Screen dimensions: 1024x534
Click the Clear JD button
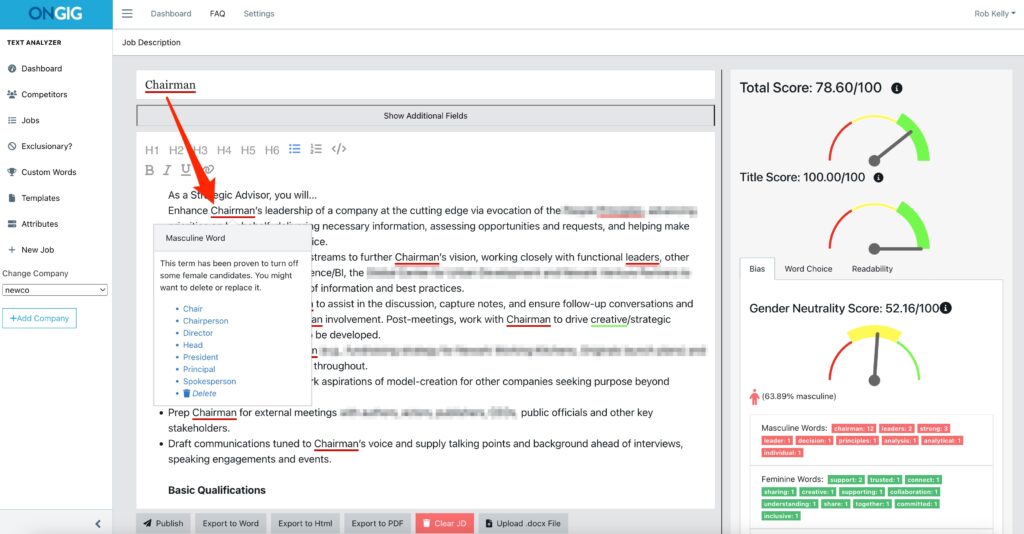coord(445,524)
